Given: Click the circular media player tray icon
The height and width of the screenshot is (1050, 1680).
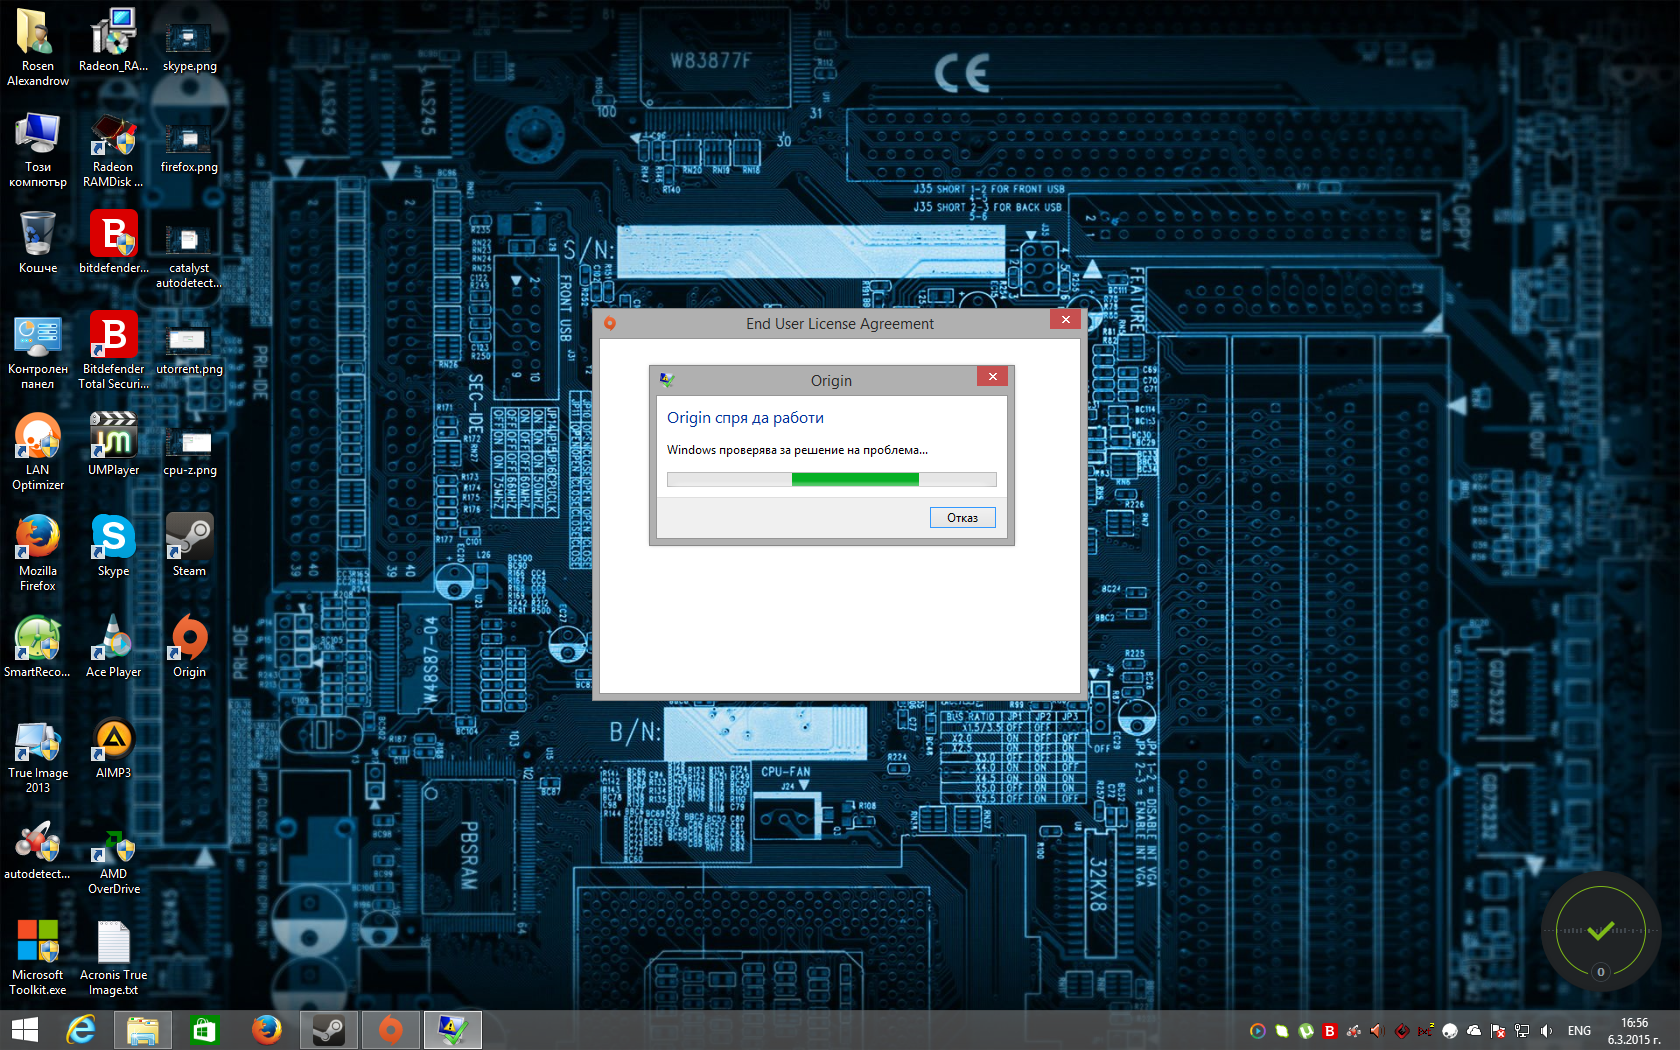Looking at the screenshot, I should coord(1258,1031).
